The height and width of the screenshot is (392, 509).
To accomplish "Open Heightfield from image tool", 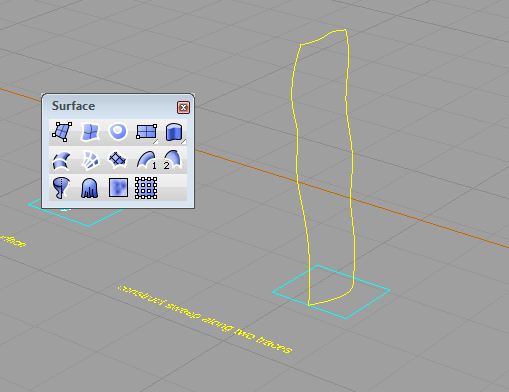I will 118,188.
